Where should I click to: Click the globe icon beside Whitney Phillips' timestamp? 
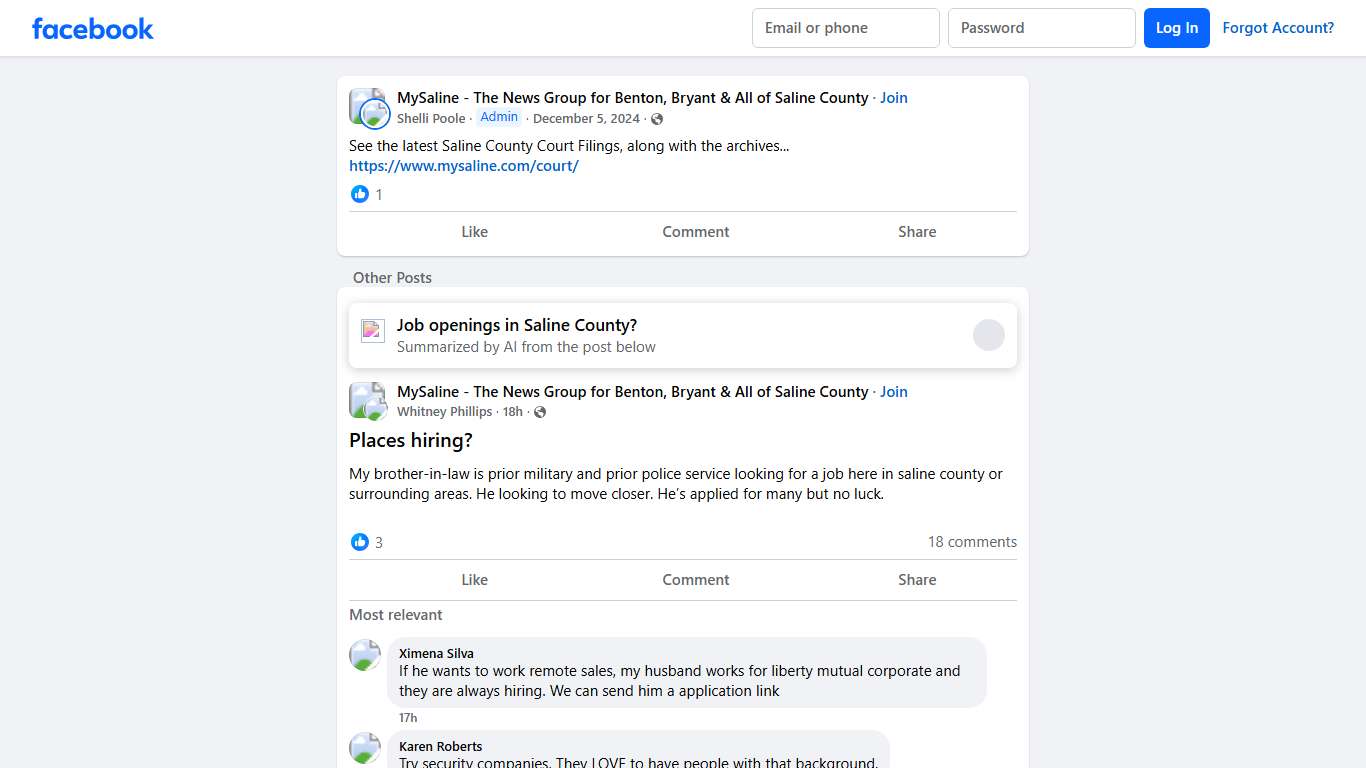(539, 411)
